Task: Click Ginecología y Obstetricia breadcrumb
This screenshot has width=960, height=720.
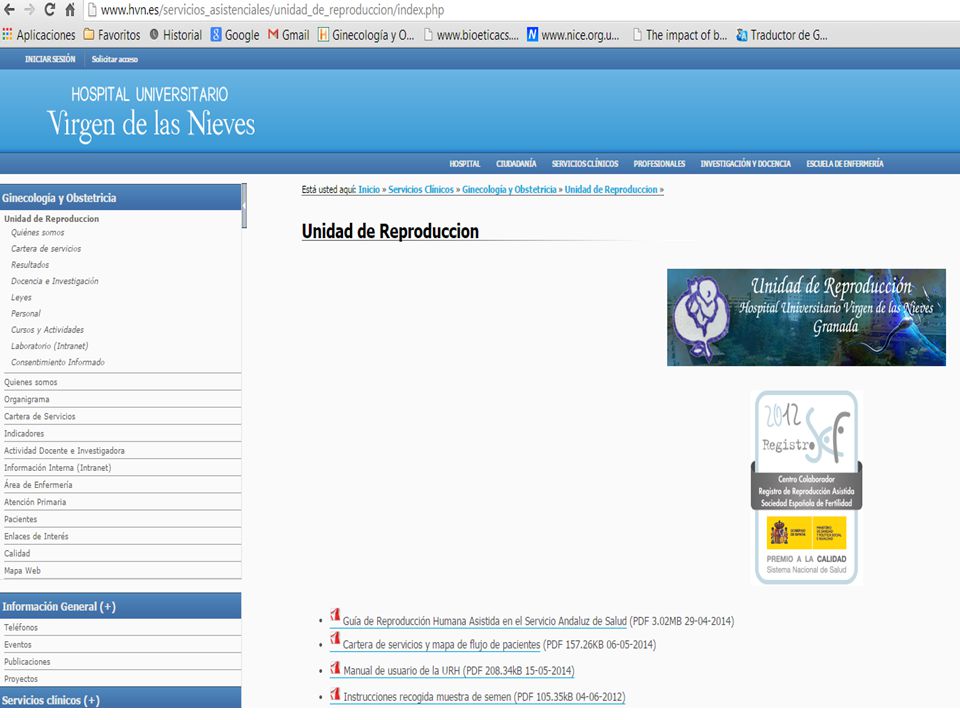Action: click(x=509, y=190)
